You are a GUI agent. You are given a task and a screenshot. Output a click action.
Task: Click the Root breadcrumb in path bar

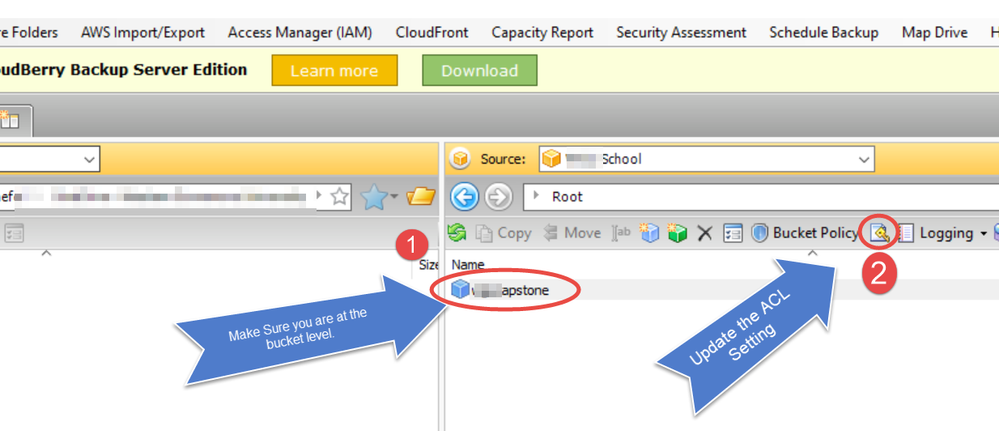point(567,197)
